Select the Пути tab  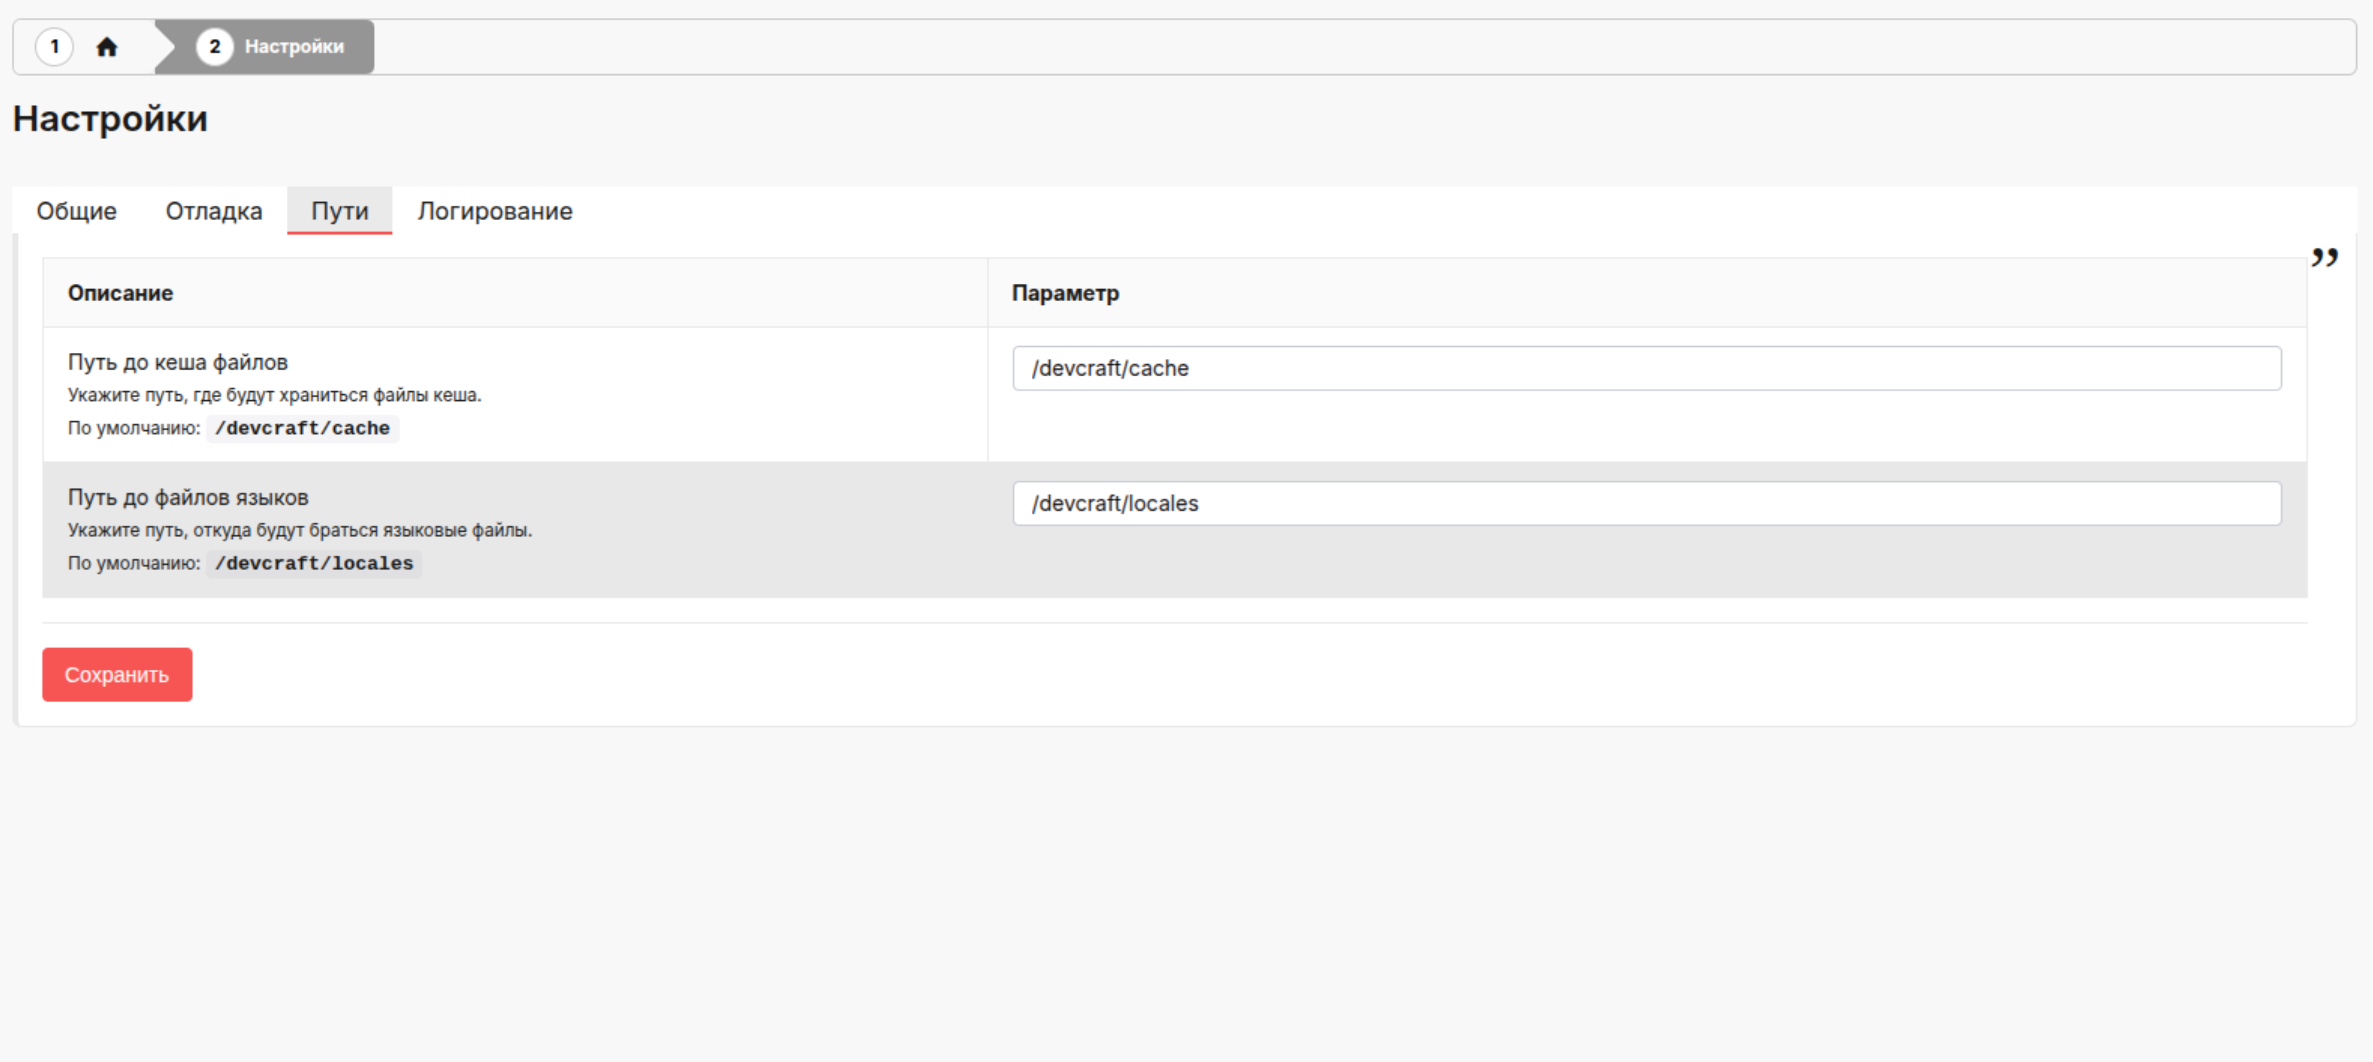(x=340, y=211)
